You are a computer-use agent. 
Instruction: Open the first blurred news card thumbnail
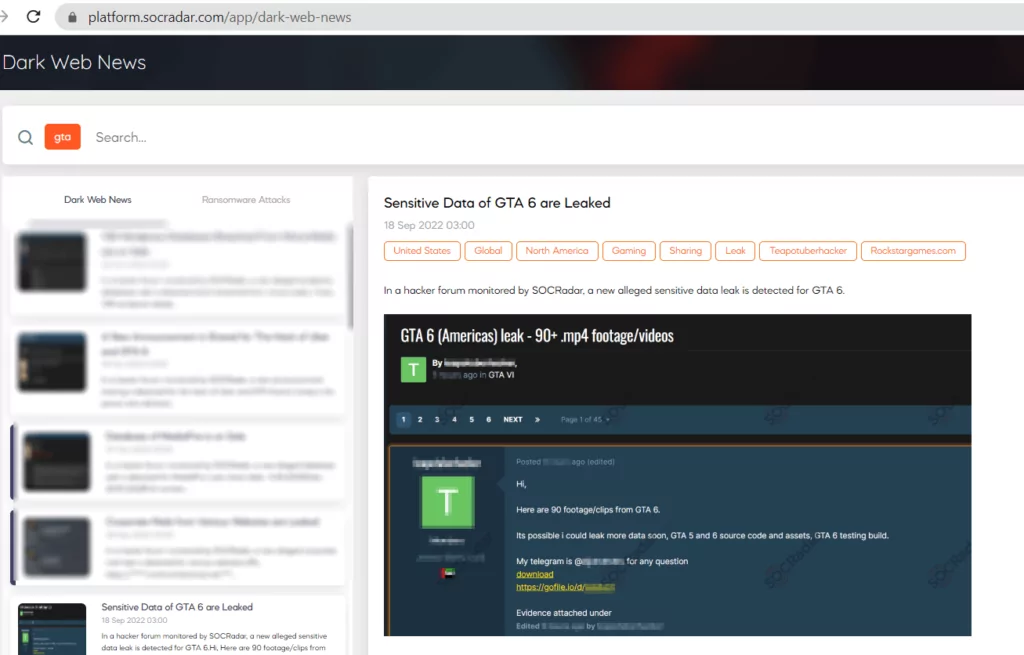tap(52, 261)
